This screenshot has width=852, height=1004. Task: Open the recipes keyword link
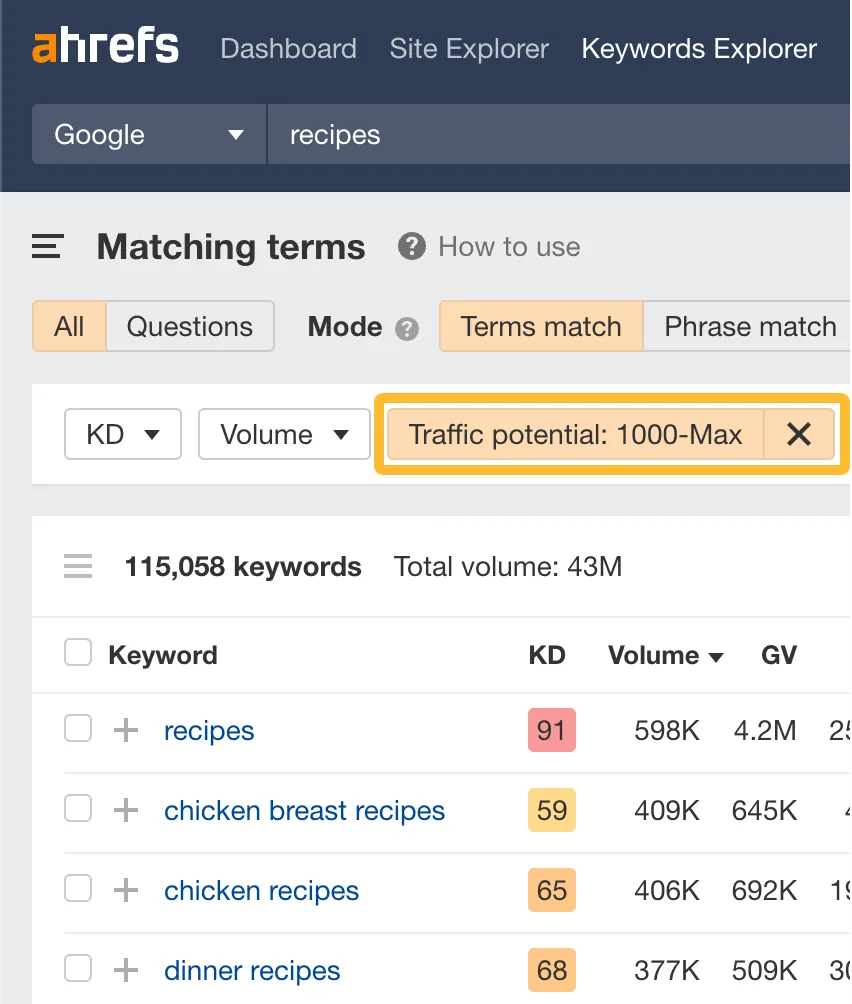point(209,731)
